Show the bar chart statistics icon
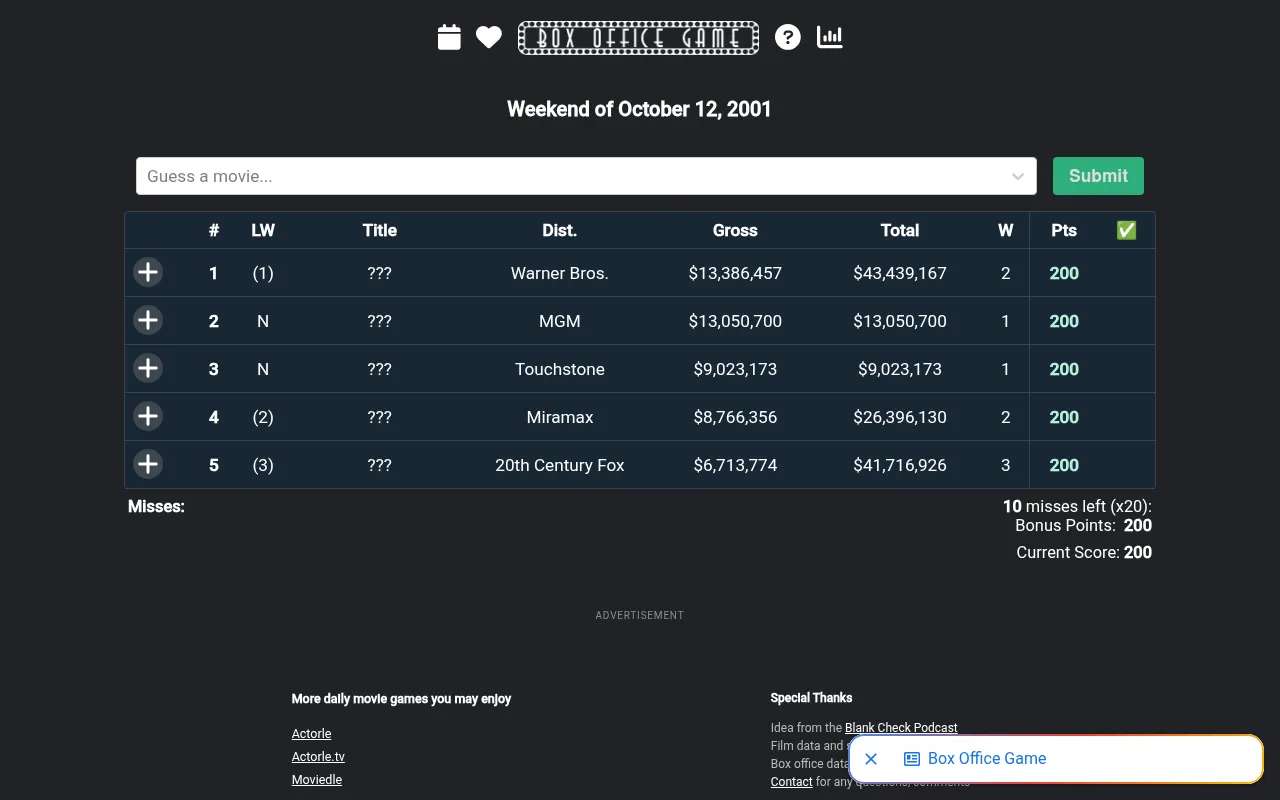Image resolution: width=1280 pixels, height=800 pixels. (x=829, y=37)
